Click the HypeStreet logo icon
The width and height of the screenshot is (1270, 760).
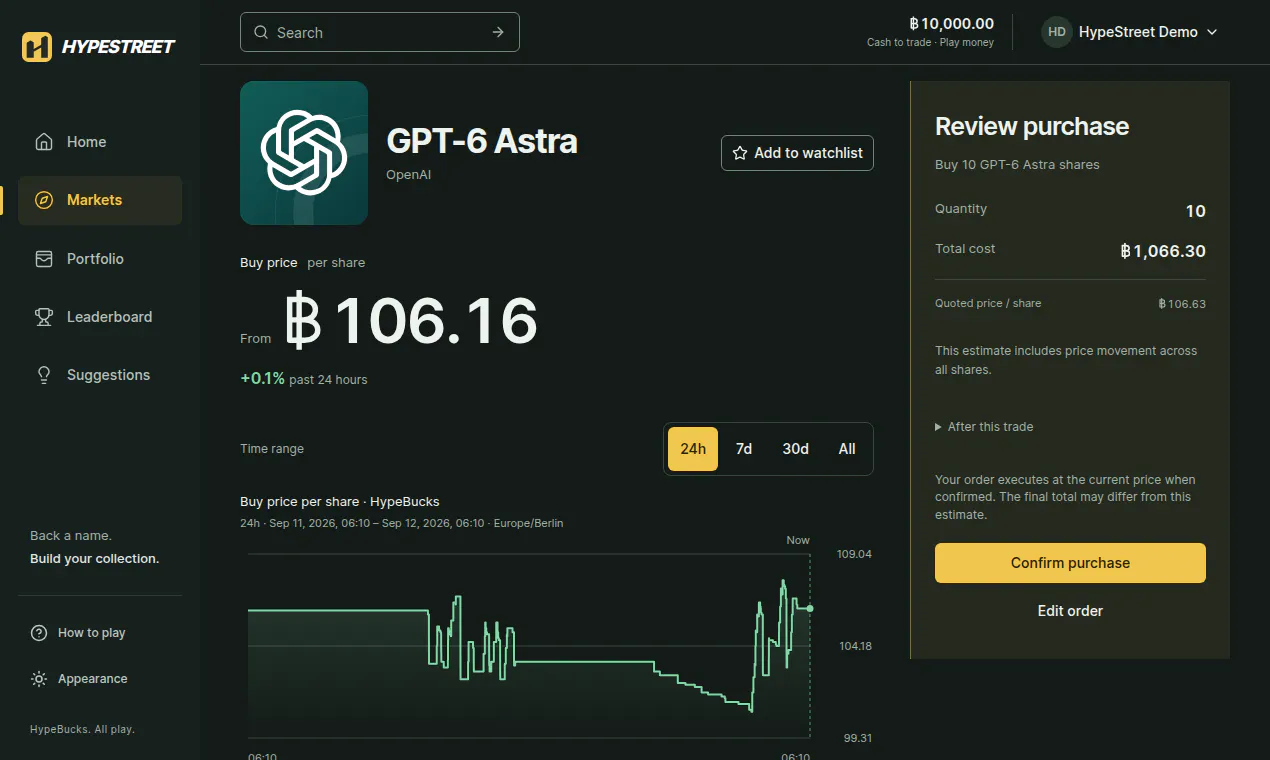coord(37,46)
